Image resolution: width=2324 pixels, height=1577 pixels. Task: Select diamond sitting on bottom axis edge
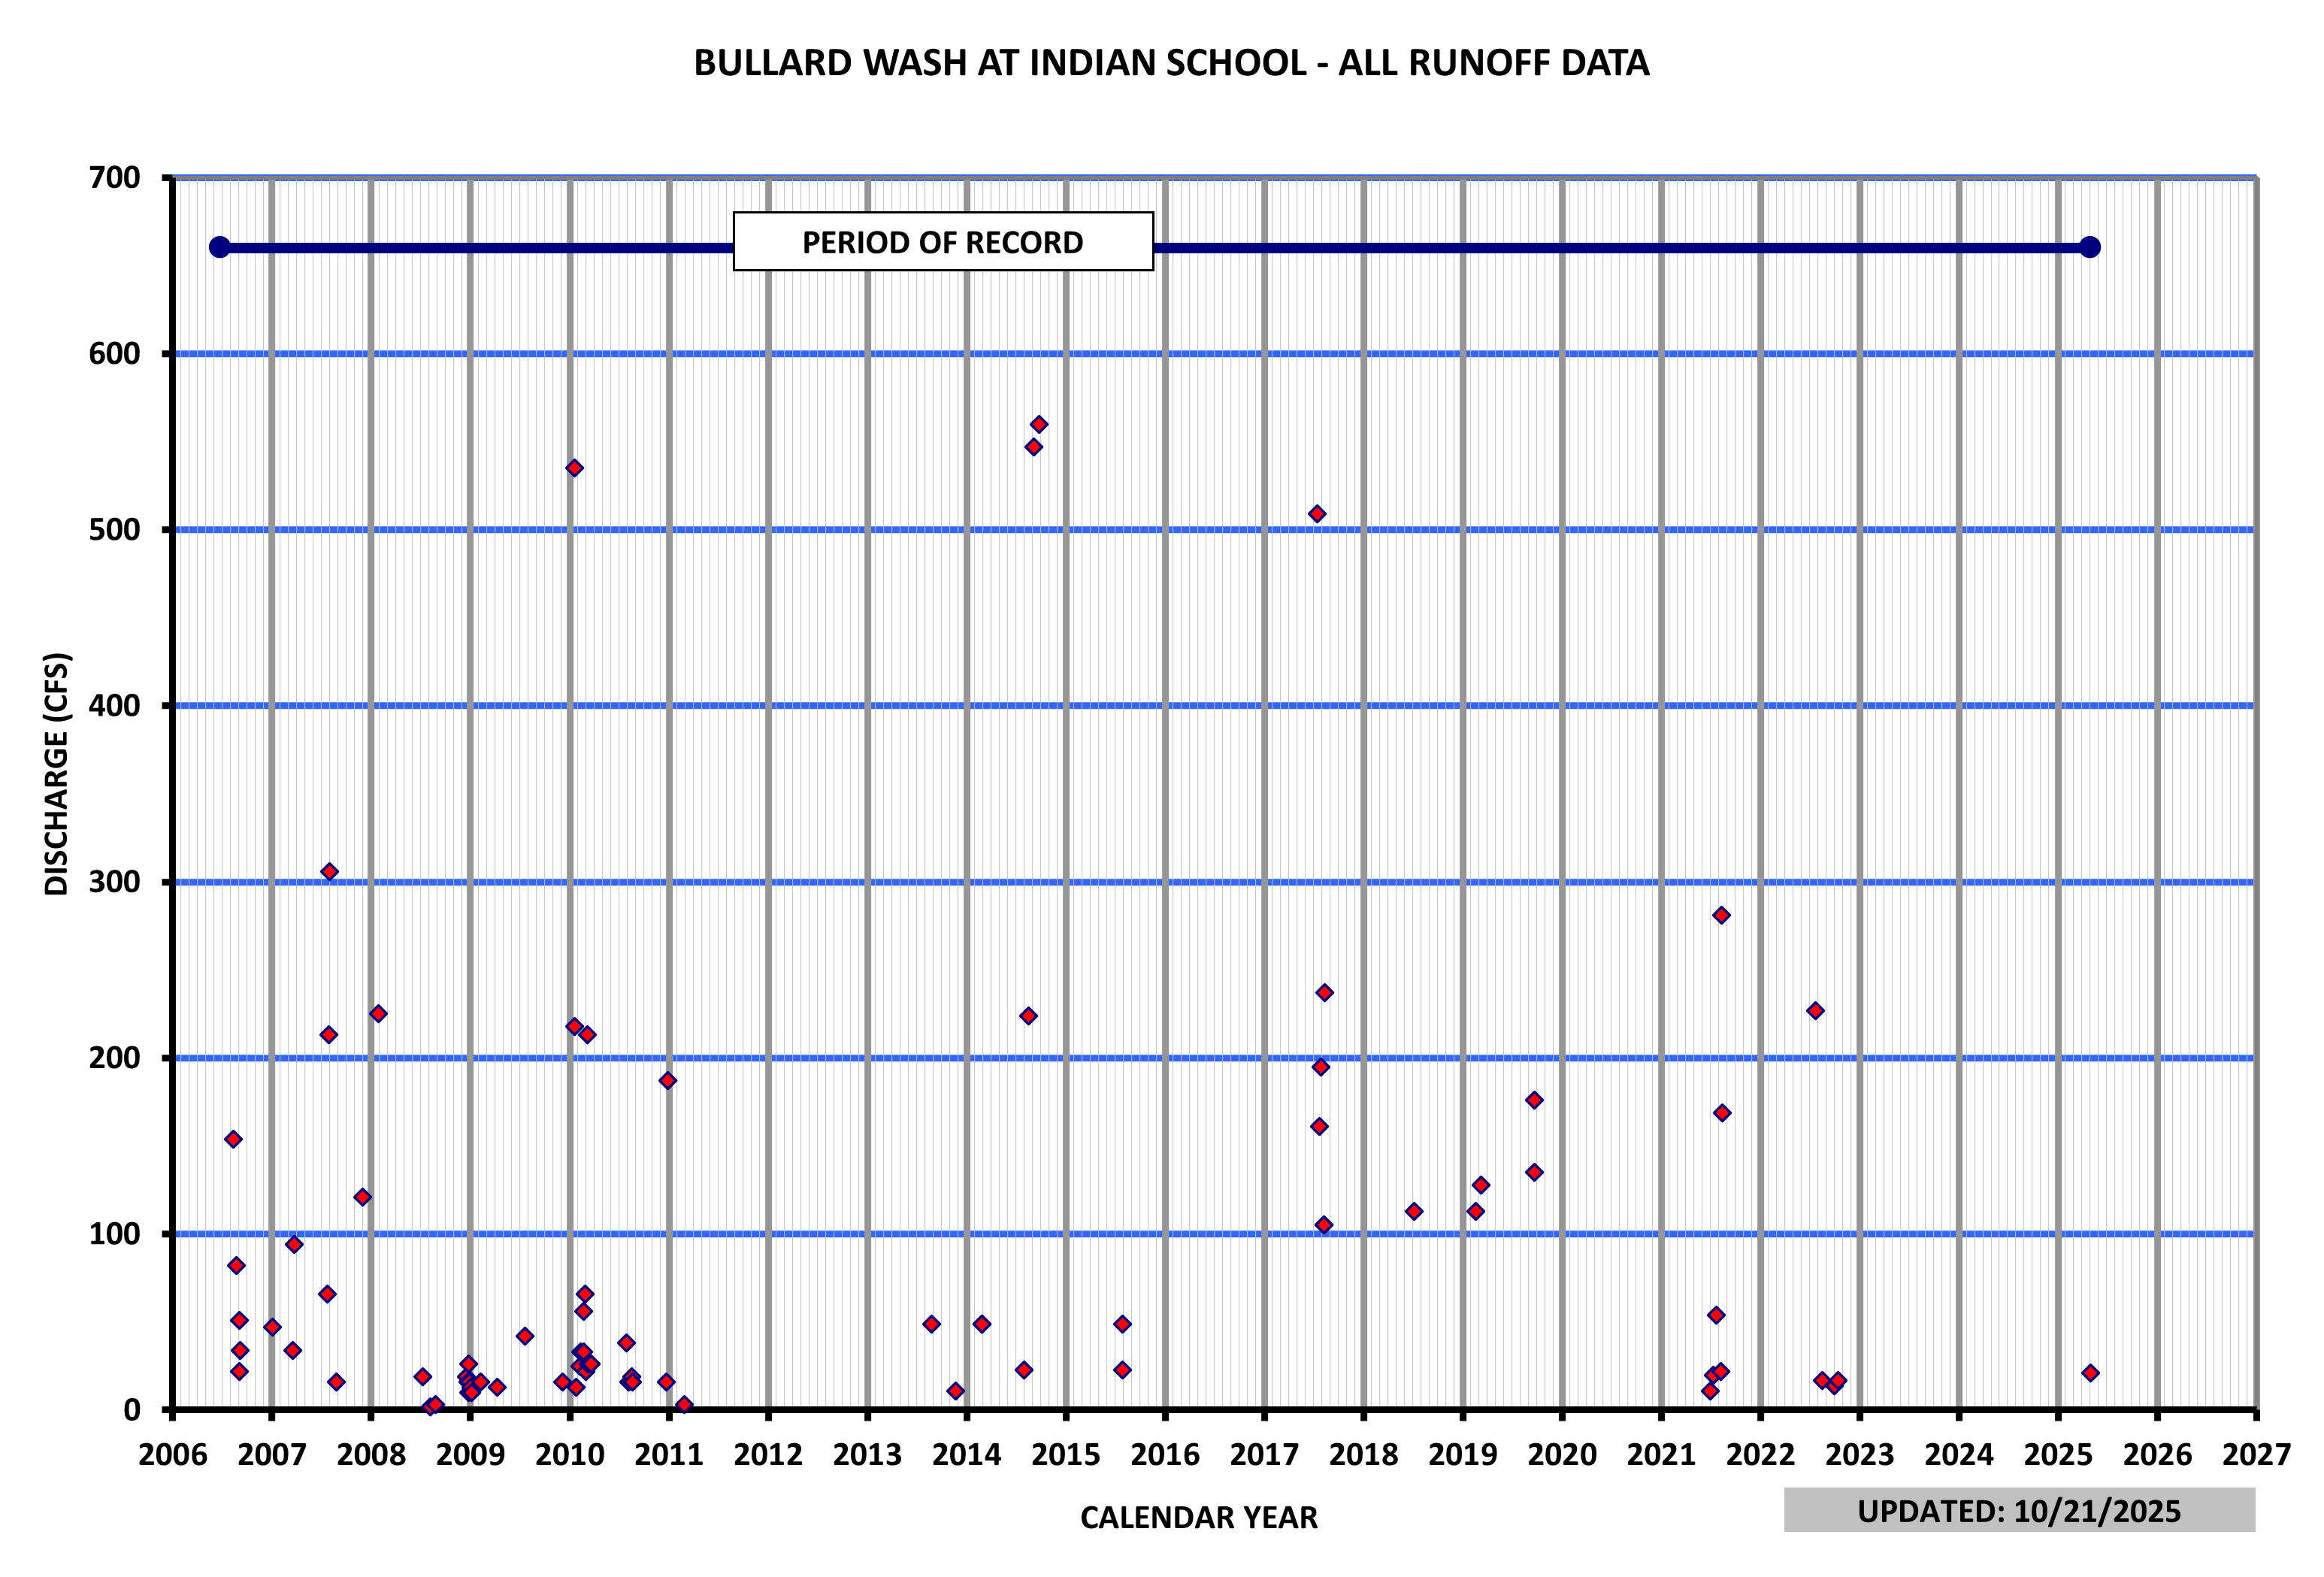tap(684, 1405)
